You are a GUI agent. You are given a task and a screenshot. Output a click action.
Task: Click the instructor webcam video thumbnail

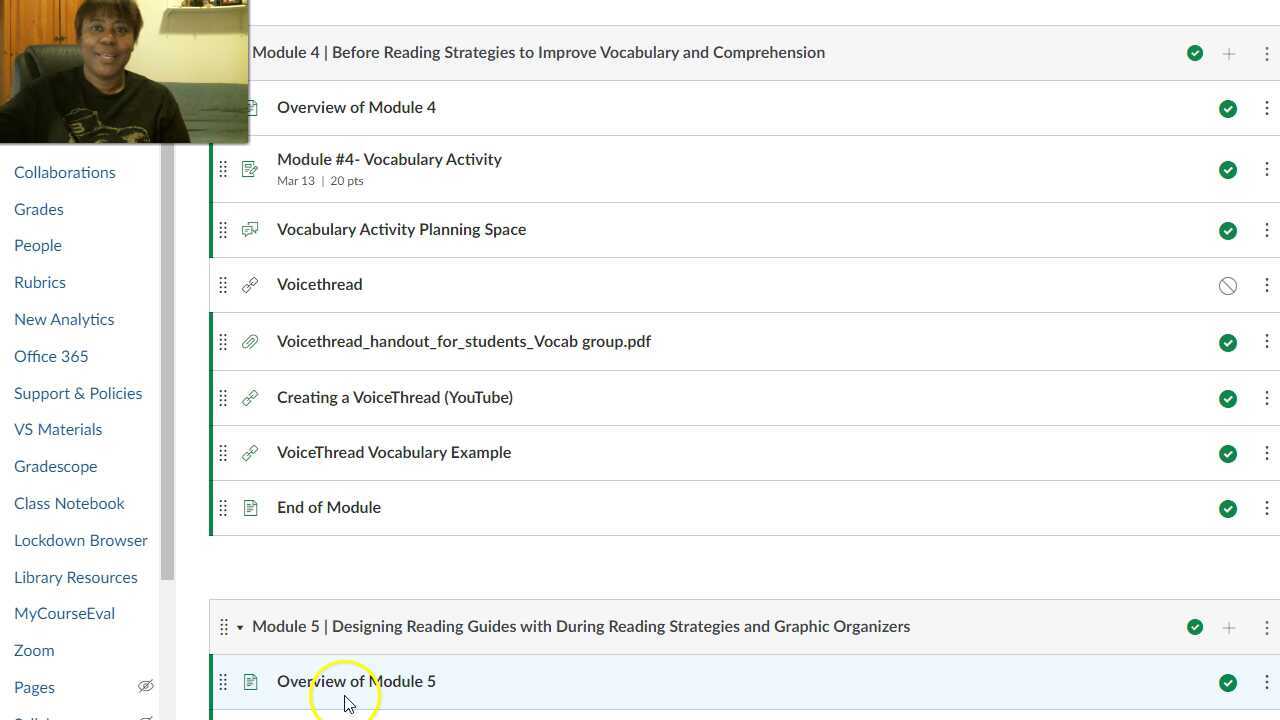click(124, 70)
